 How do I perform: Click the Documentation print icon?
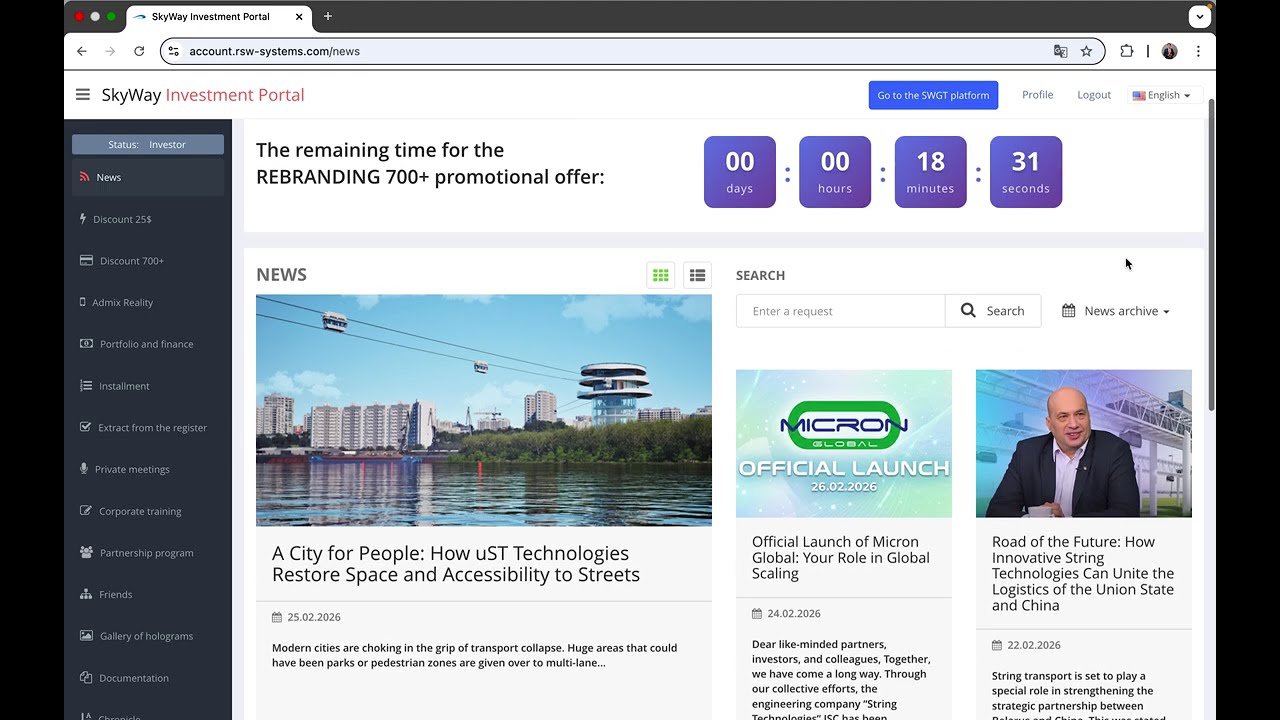point(85,678)
